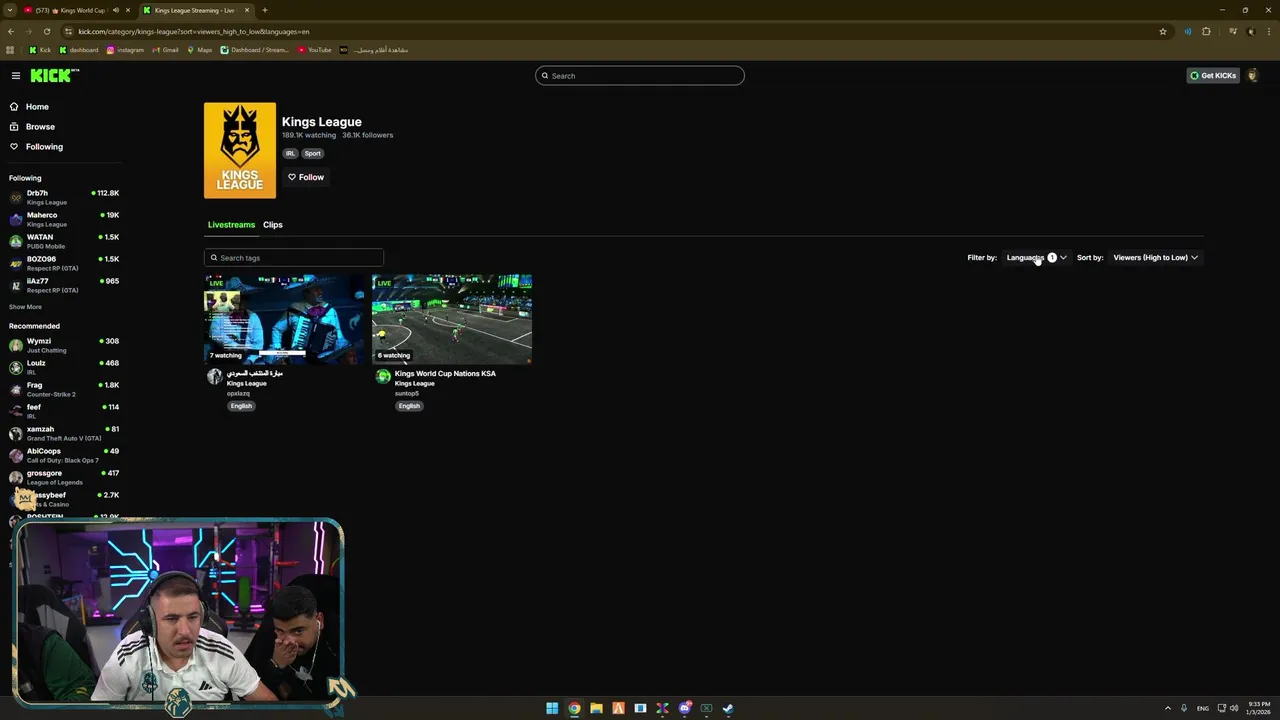Open iiAz77 channel in sidebar
The height and width of the screenshot is (720, 1280).
[x=64, y=285]
